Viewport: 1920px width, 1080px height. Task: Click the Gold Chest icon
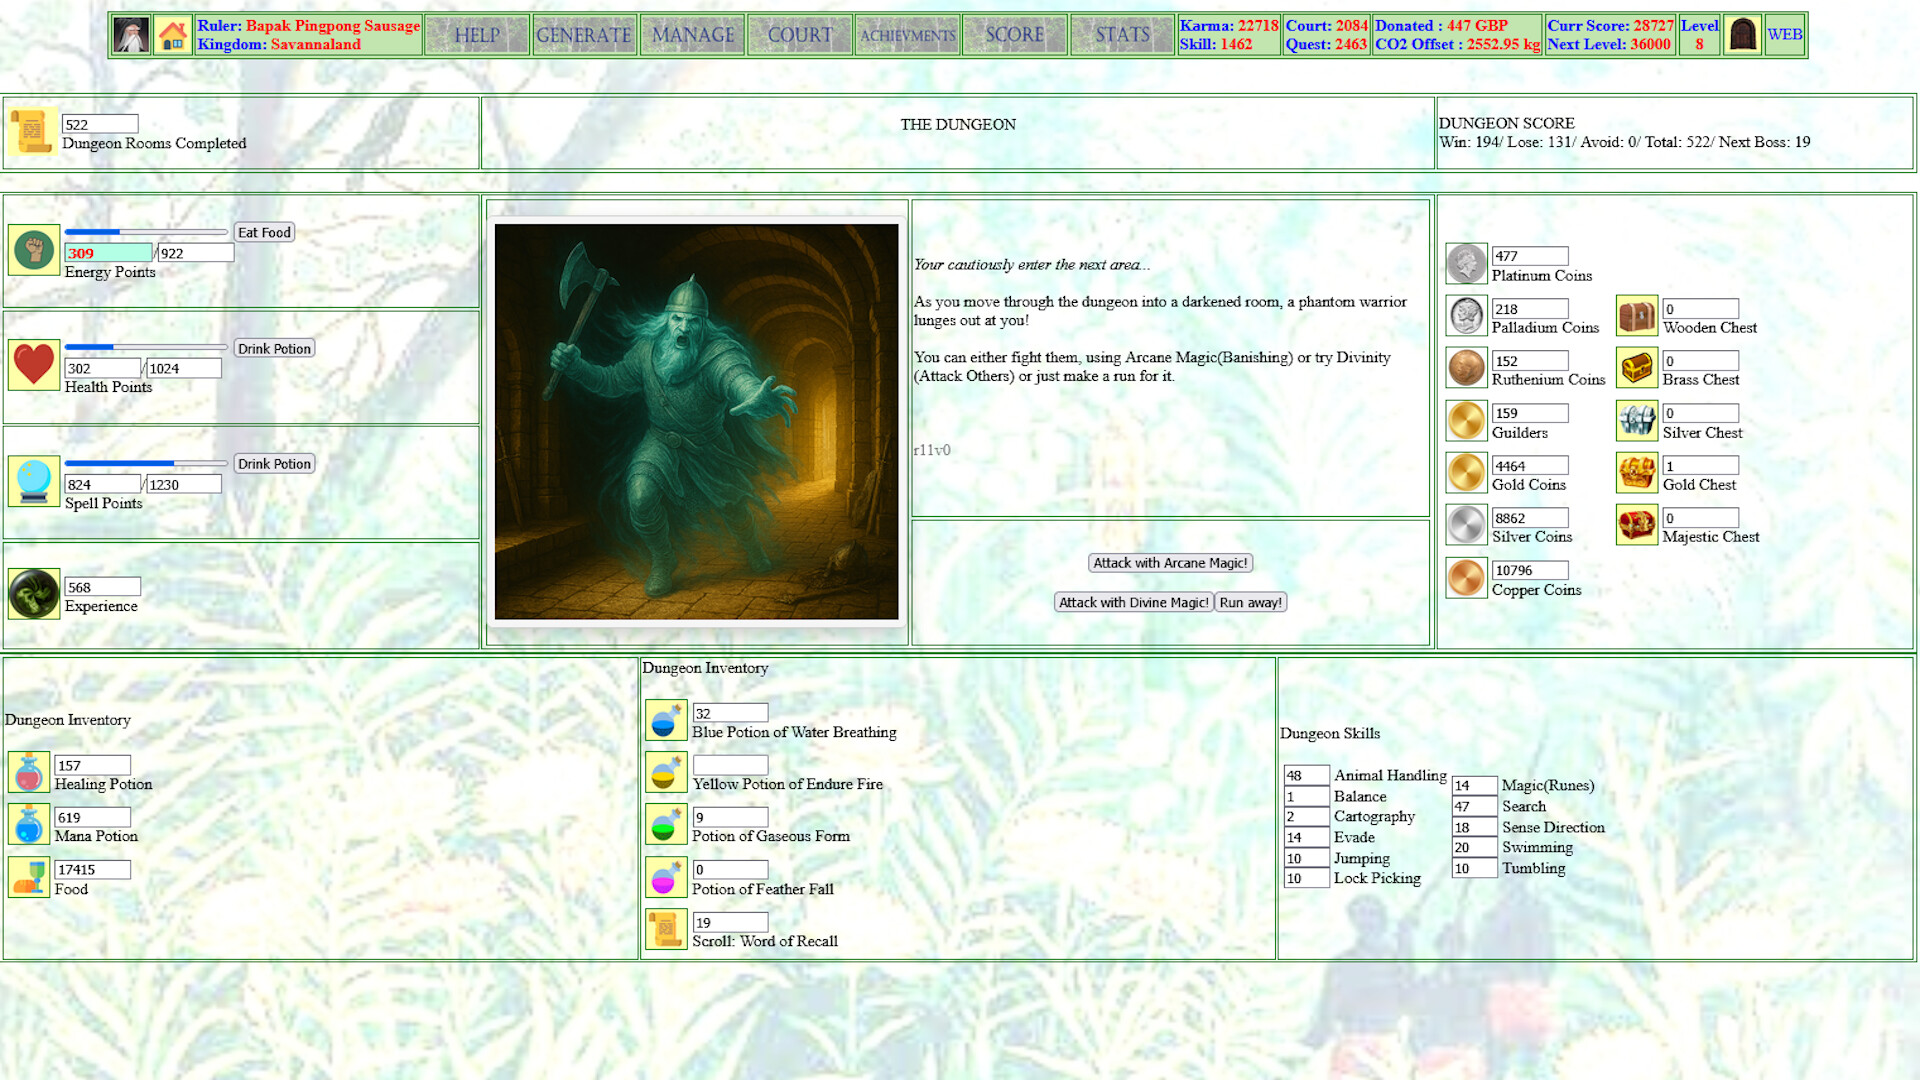(x=1637, y=473)
